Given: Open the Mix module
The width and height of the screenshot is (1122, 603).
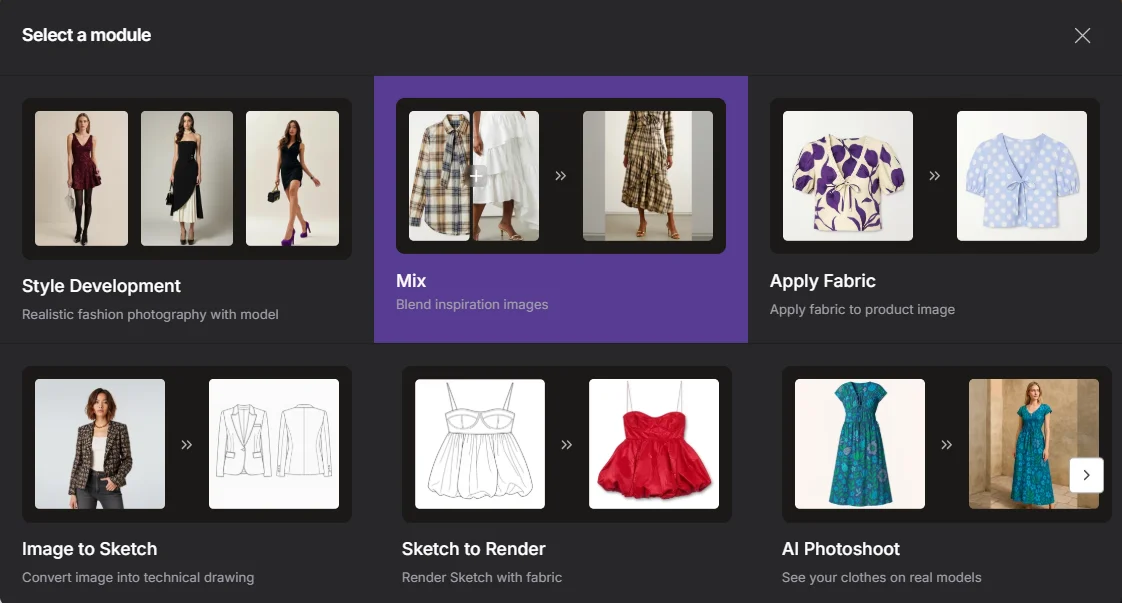Looking at the screenshot, I should [x=560, y=207].
